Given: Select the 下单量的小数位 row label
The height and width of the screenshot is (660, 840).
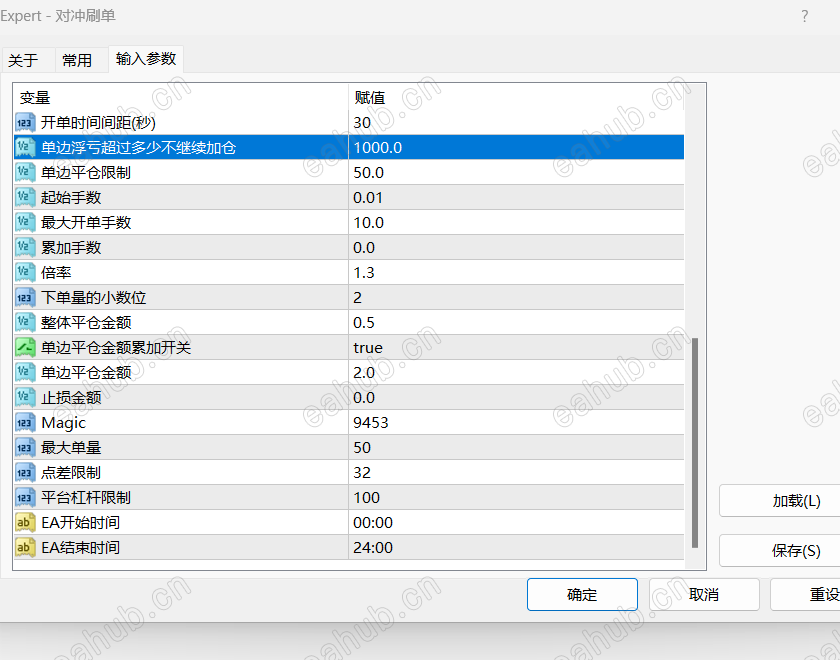Looking at the screenshot, I should [x=93, y=298].
